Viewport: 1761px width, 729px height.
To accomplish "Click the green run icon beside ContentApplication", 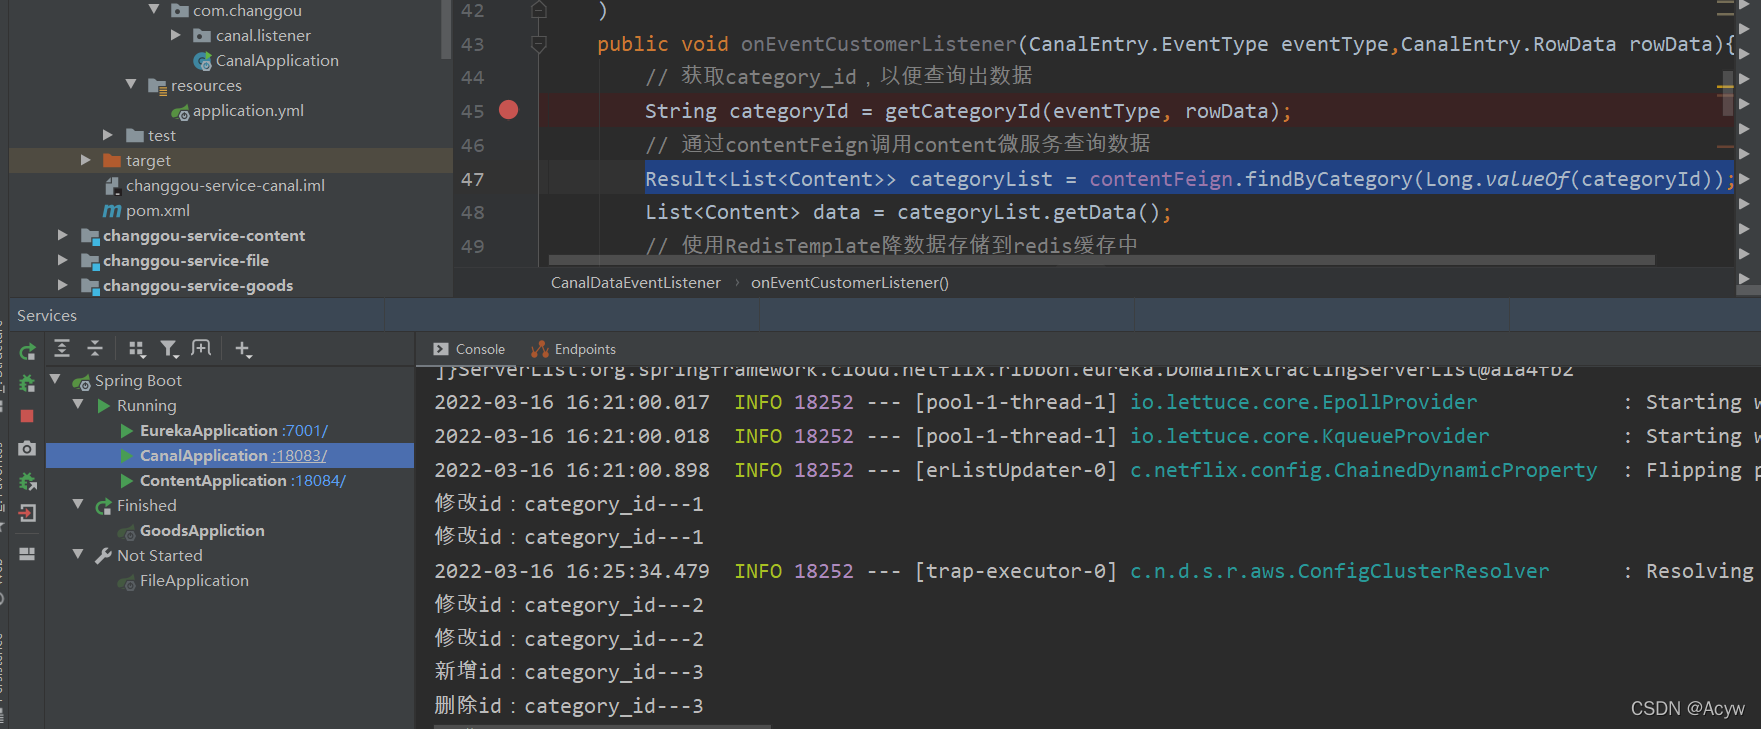I will [x=127, y=481].
